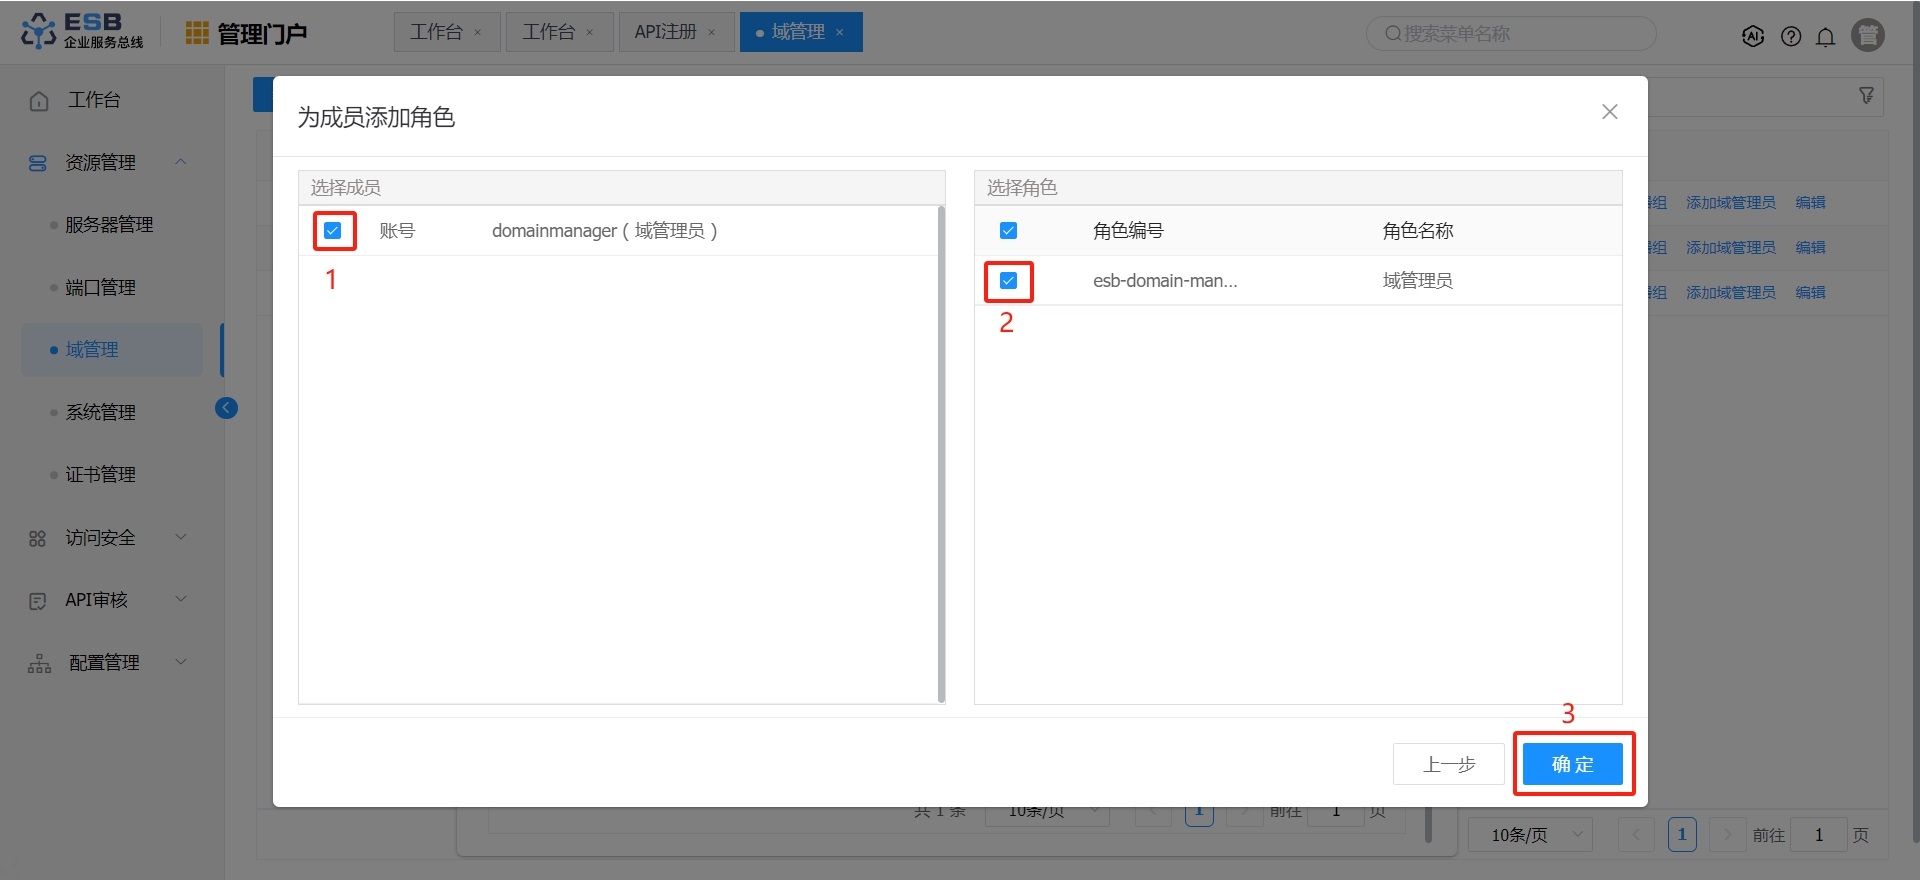Click the 搜索菜单名称 search field

pyautogui.click(x=1510, y=34)
